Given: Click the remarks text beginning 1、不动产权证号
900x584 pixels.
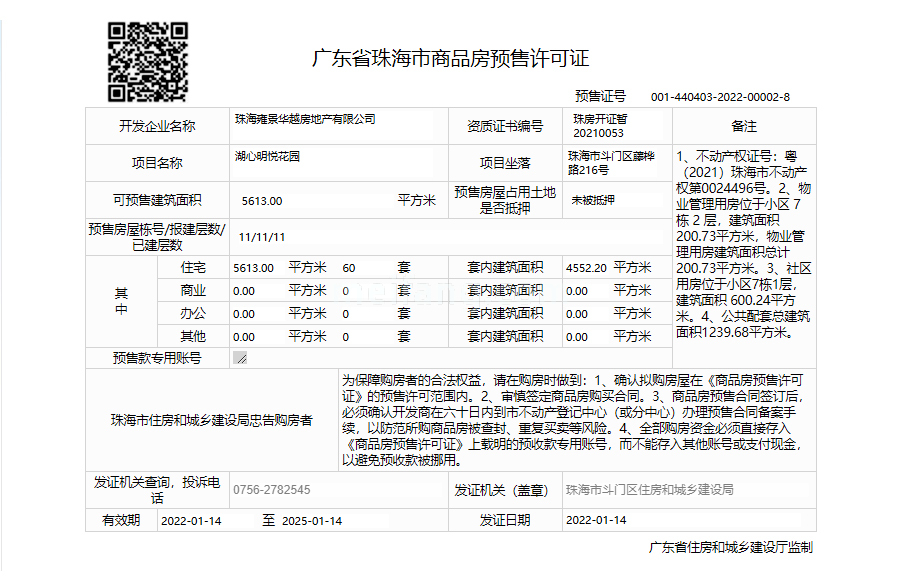Looking at the screenshot, I should click(x=744, y=244).
